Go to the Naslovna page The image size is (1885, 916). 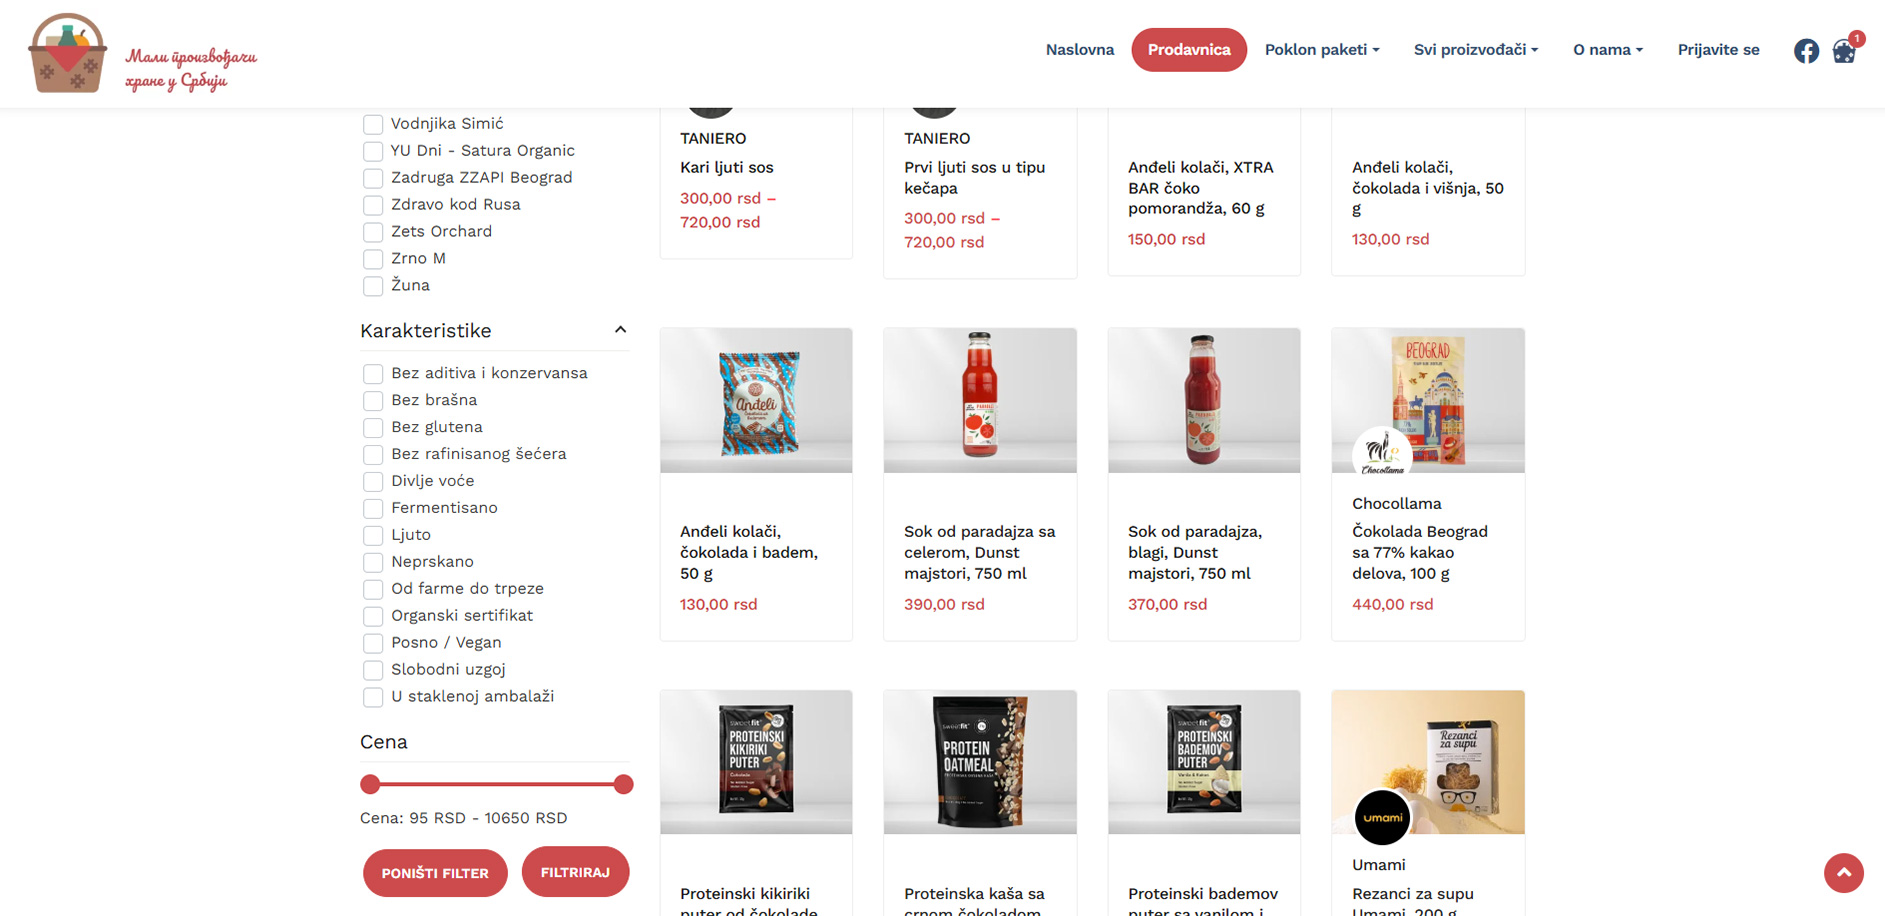(x=1079, y=50)
